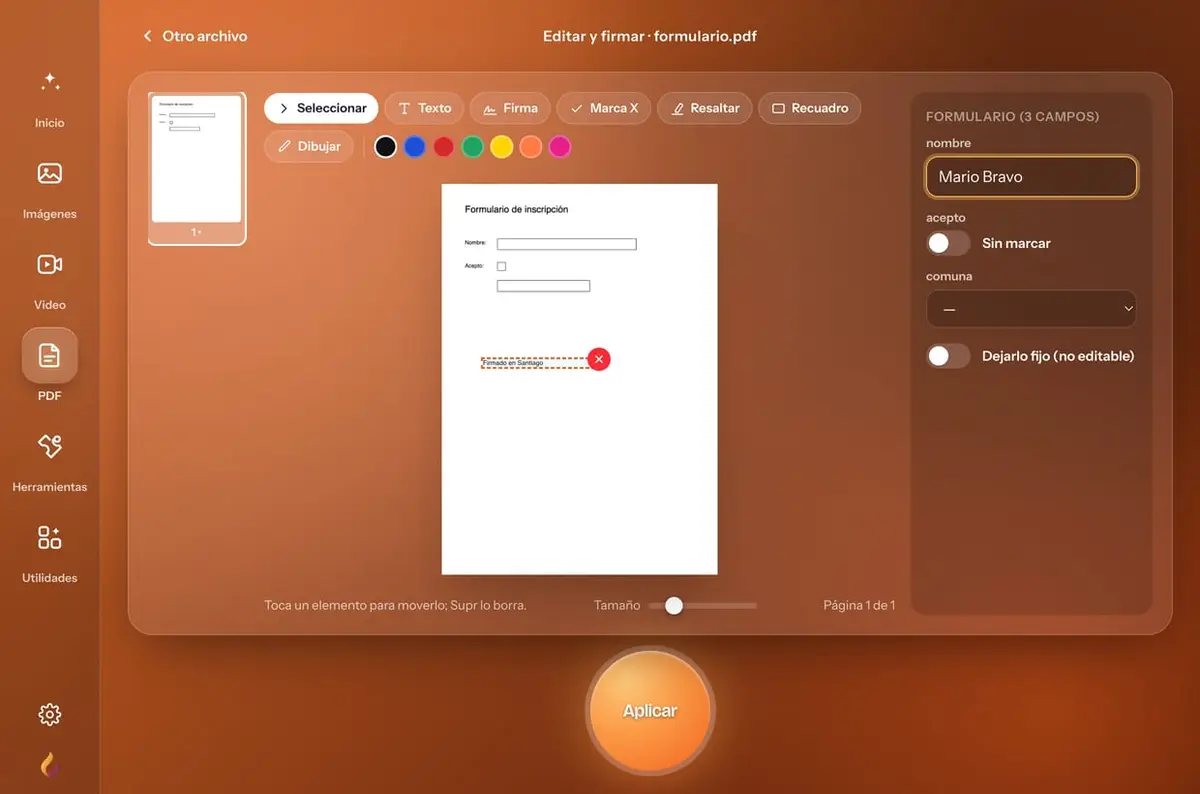1200x794 pixels.
Task: Open the Herramientas icon in sidebar
Action: [x=50, y=446]
